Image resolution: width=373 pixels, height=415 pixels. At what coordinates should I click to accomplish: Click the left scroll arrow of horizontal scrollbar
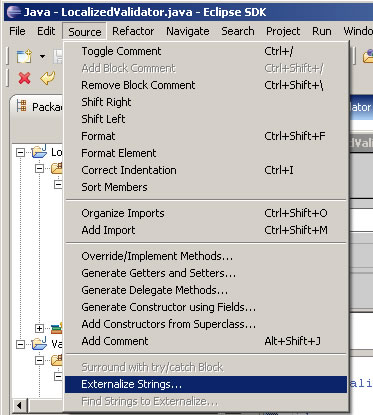tap(19, 405)
